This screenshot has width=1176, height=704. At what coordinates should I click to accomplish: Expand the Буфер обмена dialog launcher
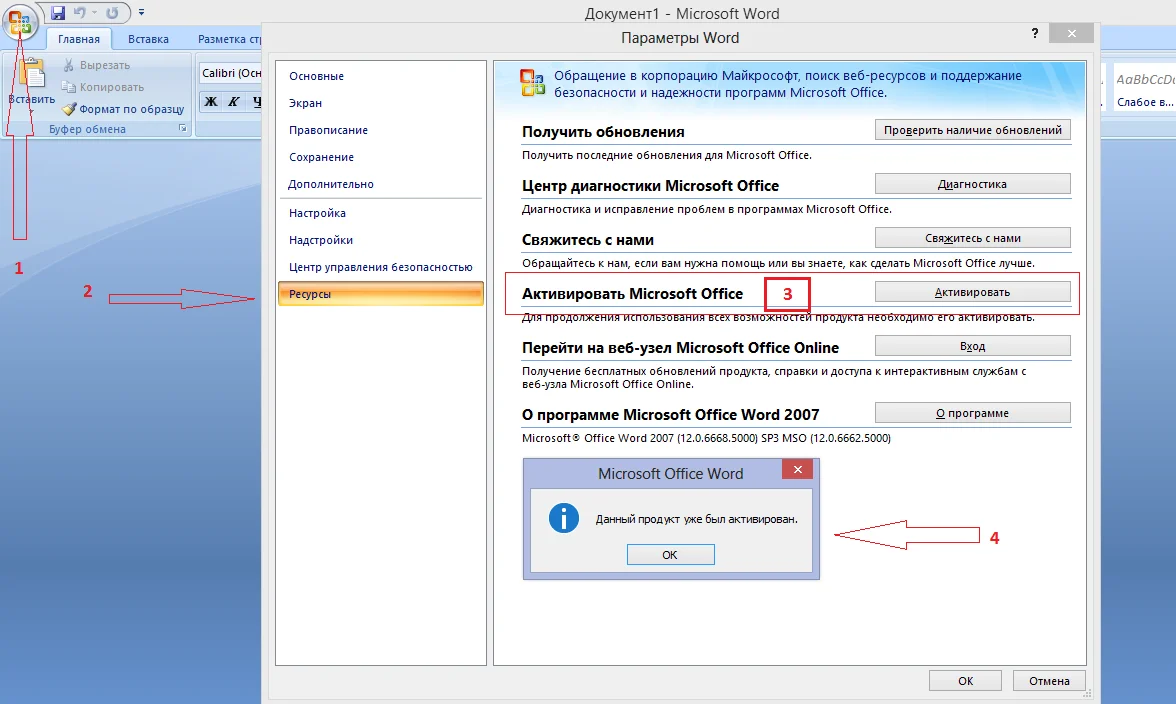pos(182,129)
